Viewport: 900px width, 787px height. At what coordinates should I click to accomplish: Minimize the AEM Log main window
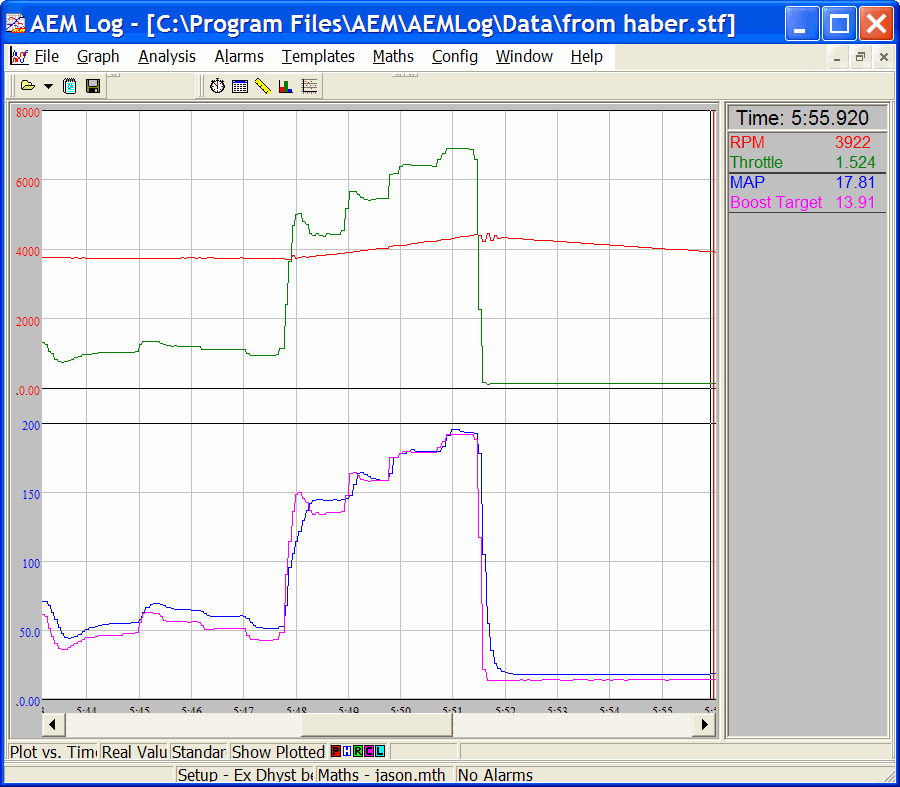point(802,24)
